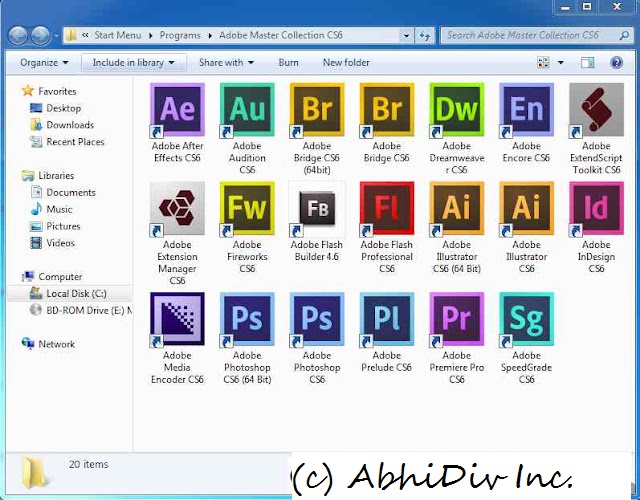Open the view options dropdown arrow

point(561,62)
